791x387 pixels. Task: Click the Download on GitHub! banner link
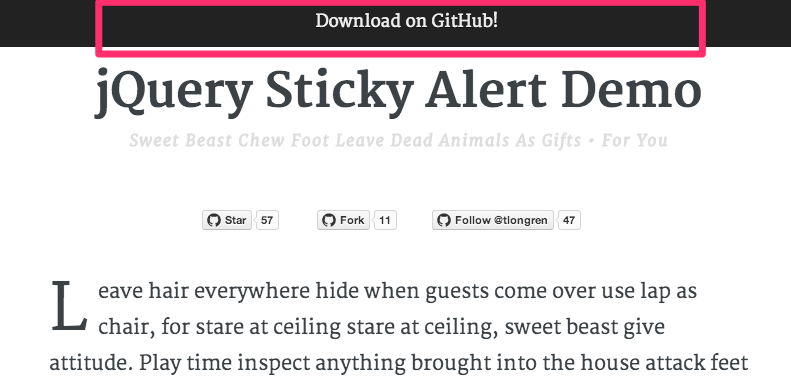(x=407, y=21)
